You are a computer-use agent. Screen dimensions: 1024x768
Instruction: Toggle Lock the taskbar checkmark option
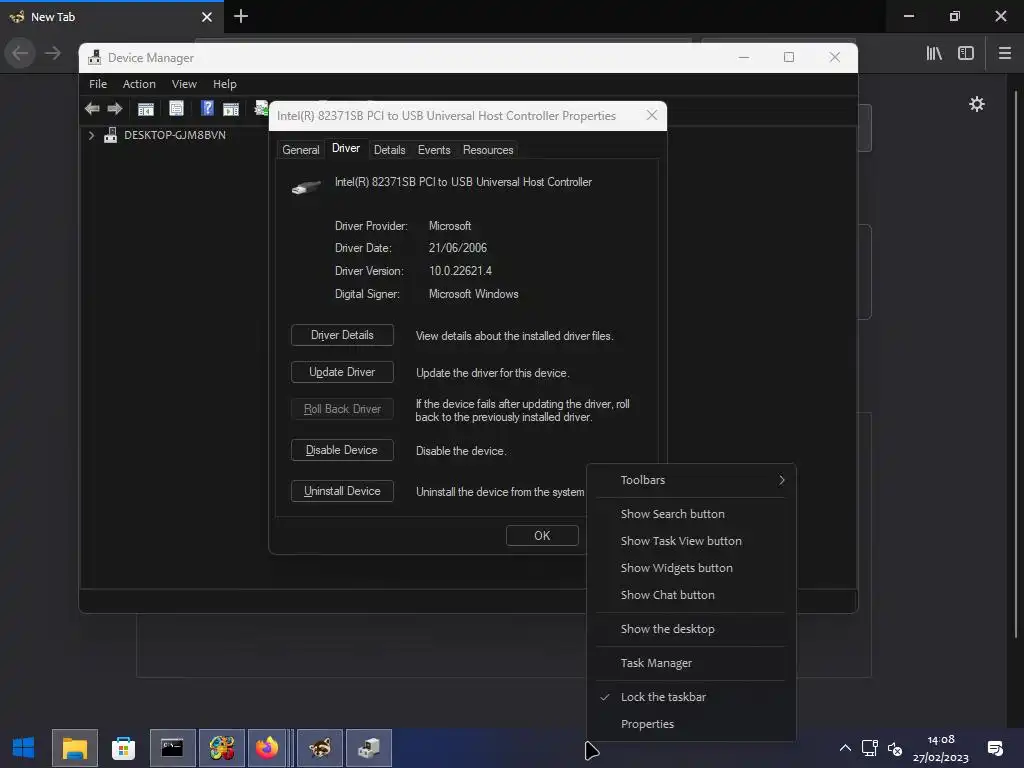click(692, 697)
